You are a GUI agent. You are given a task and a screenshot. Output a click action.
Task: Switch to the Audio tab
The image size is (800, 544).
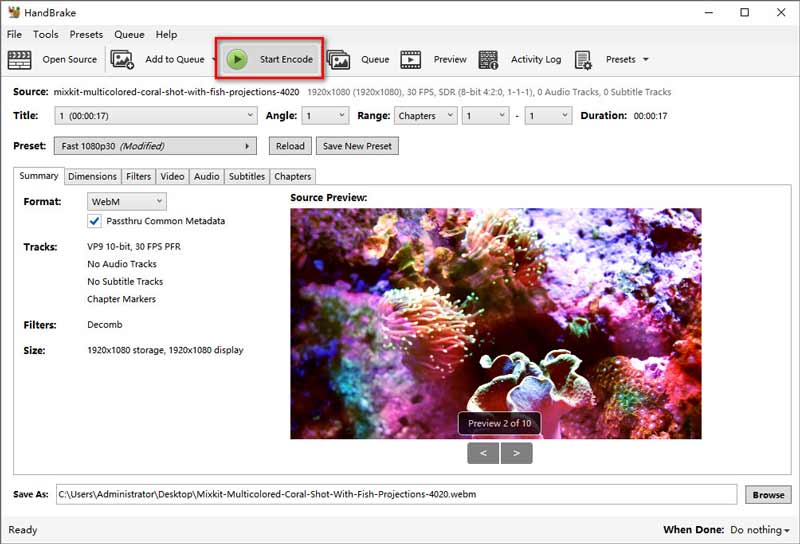click(207, 177)
